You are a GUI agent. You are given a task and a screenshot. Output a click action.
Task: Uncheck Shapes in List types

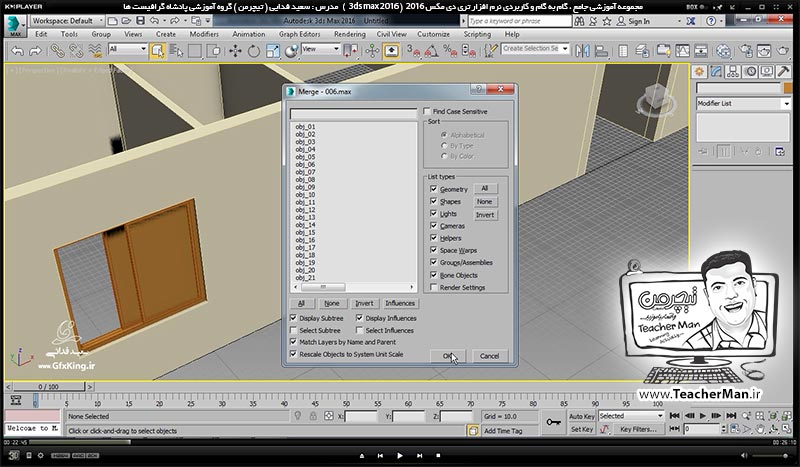(434, 201)
